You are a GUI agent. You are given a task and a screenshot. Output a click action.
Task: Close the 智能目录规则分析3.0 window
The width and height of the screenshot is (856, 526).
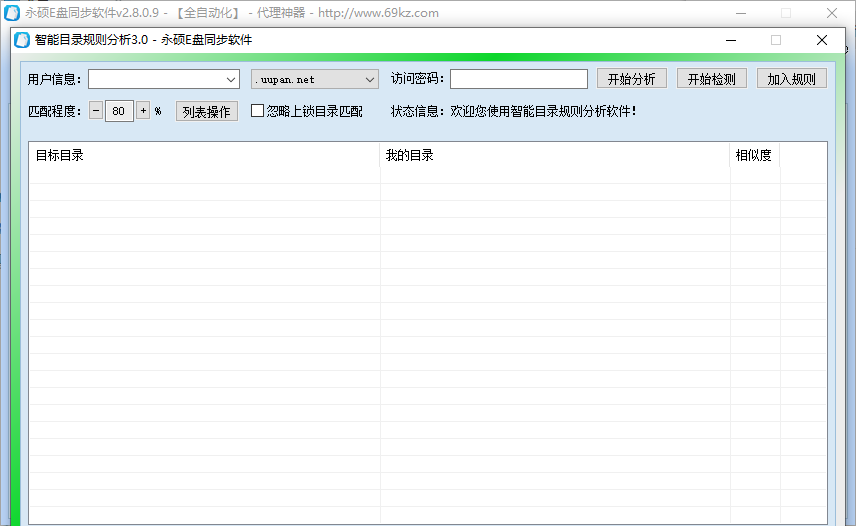[821, 40]
